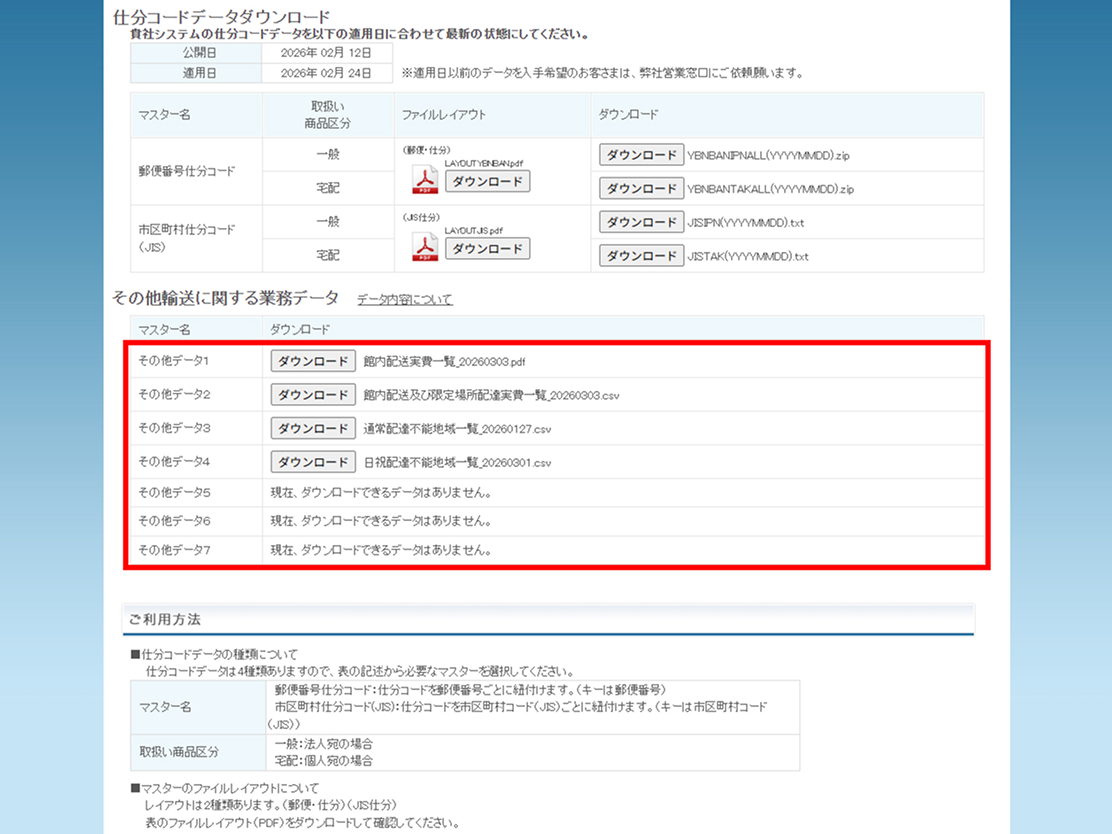Viewport: 1112px width, 834px height.
Task: Click ダウンロード for その他データ4
Action: pyautogui.click(x=313, y=462)
